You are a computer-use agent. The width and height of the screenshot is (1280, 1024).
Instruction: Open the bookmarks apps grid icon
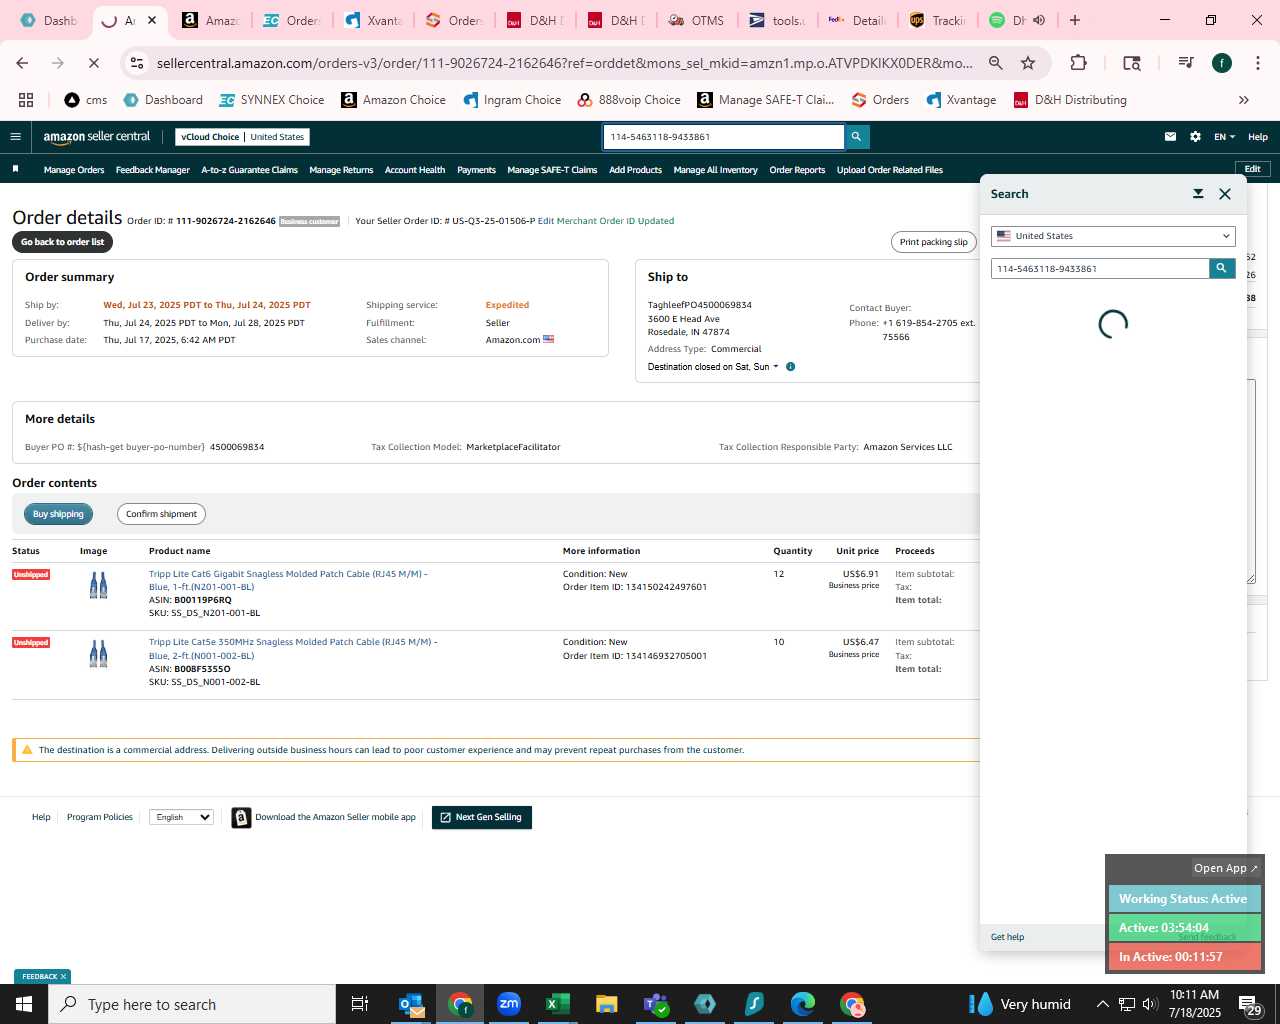(x=26, y=100)
